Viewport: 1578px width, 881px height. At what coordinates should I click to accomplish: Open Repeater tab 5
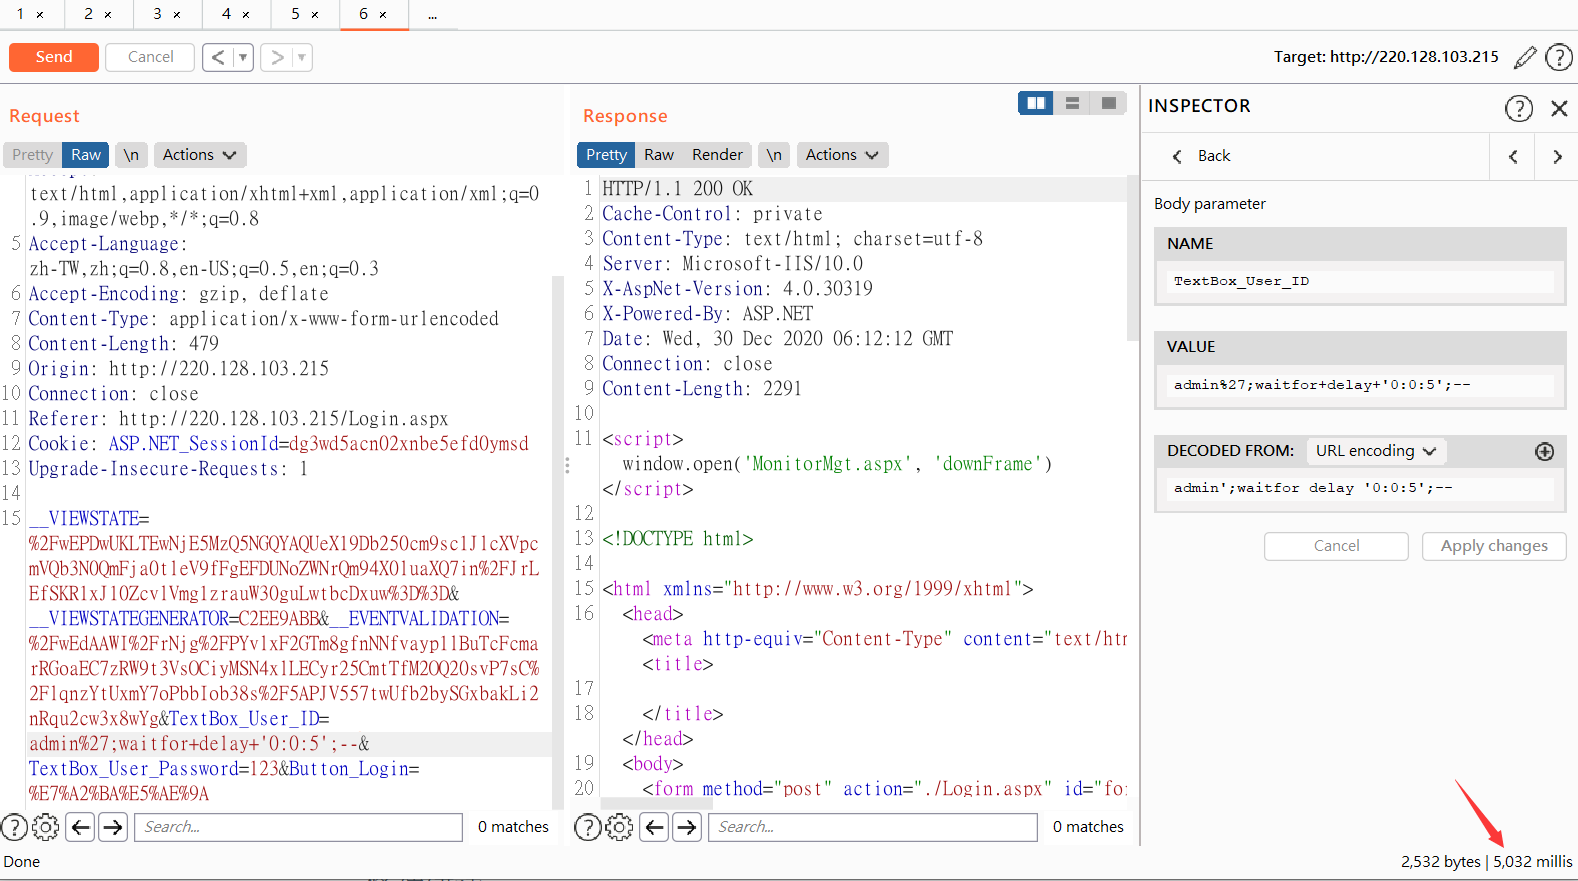pyautogui.click(x=295, y=14)
